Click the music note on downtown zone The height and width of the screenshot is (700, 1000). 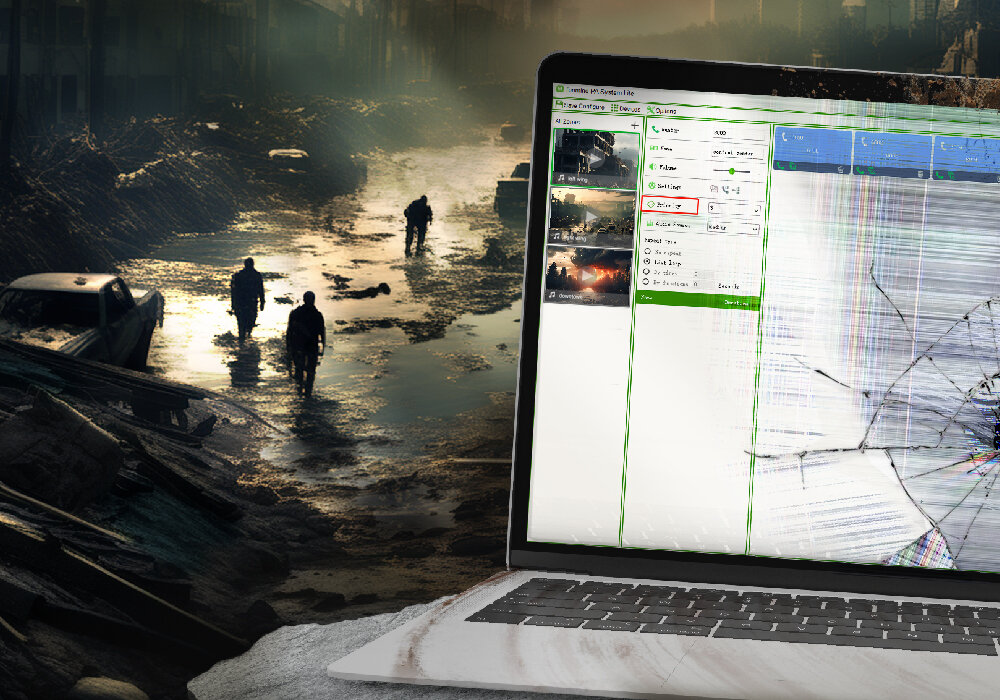point(552,295)
